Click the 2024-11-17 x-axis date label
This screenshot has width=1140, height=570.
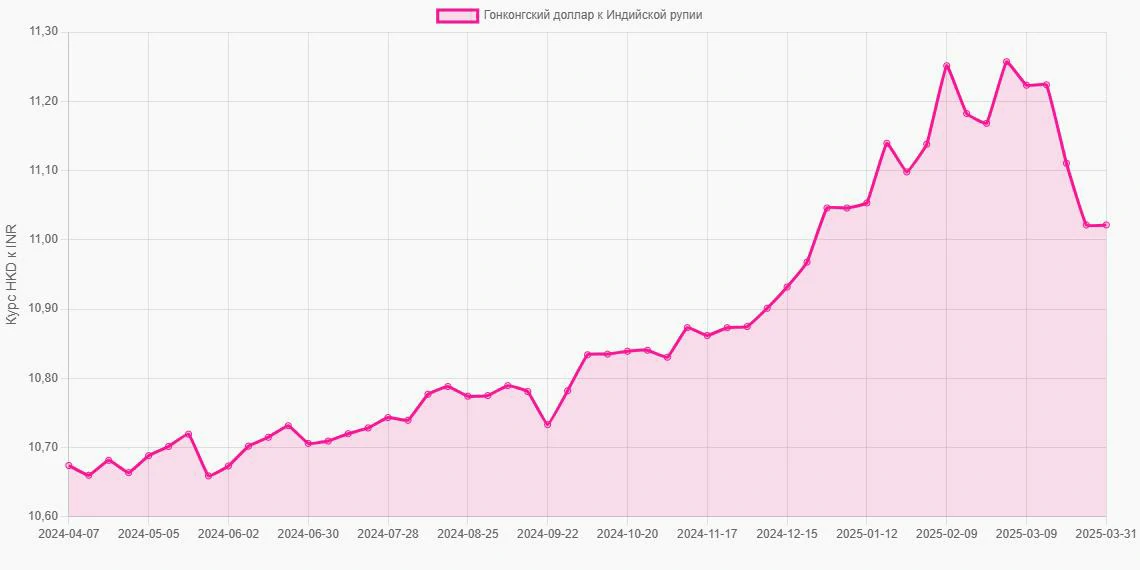[x=707, y=534]
